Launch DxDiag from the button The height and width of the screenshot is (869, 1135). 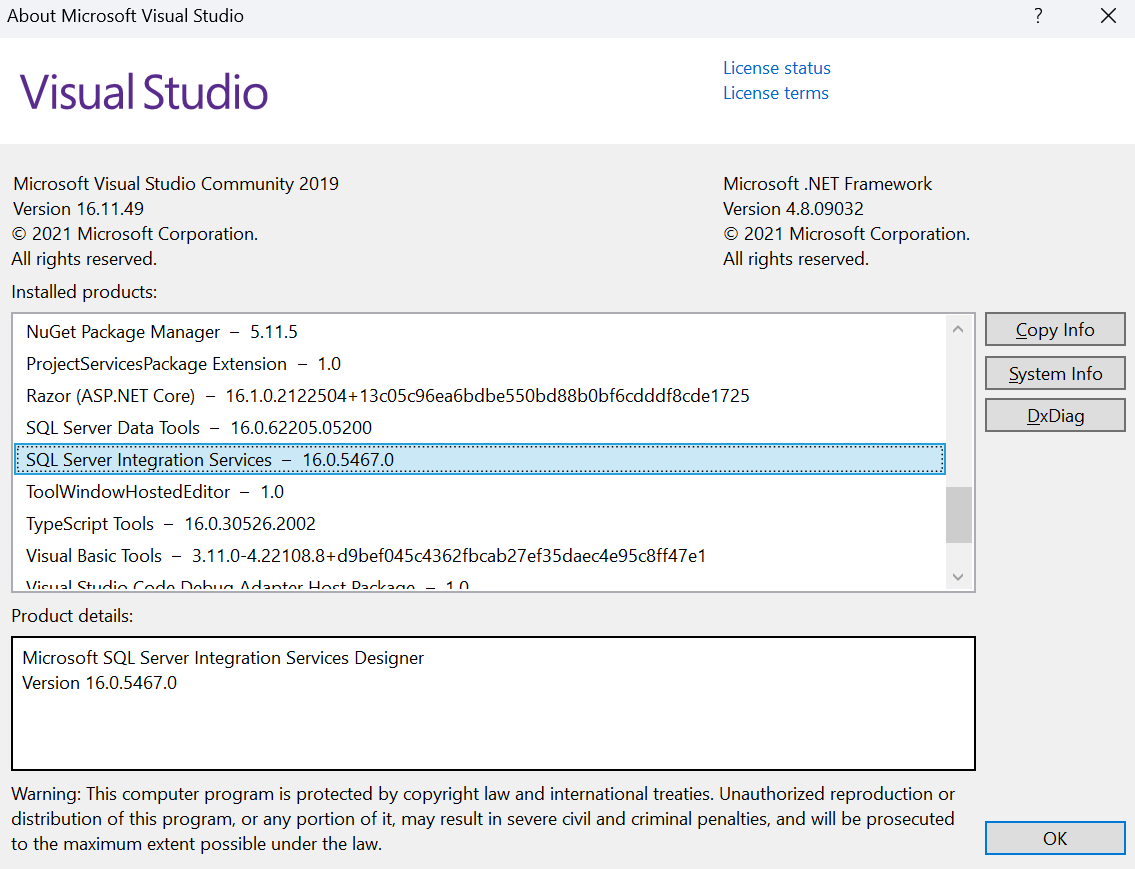[1054, 416]
